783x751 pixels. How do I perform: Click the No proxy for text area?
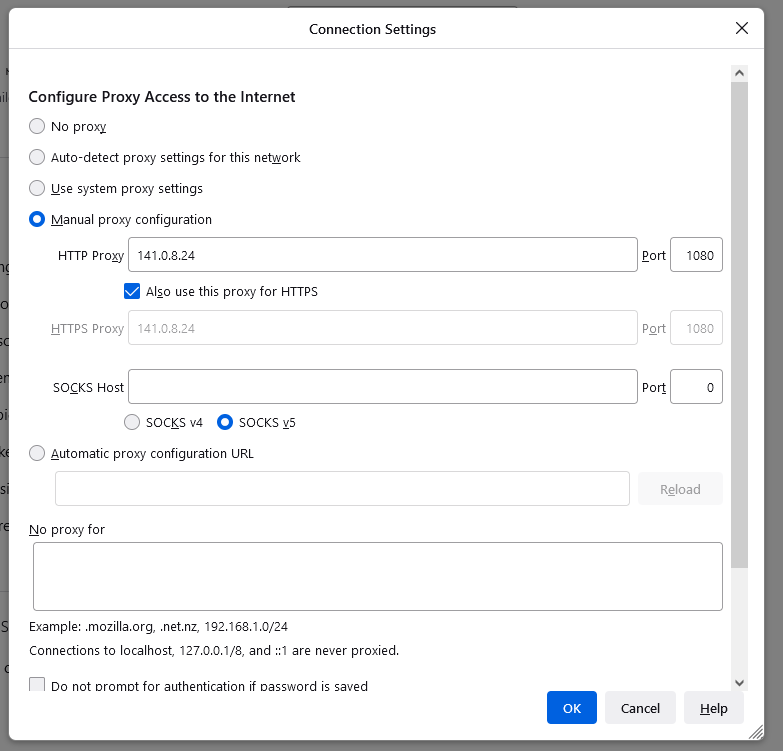[x=378, y=576]
